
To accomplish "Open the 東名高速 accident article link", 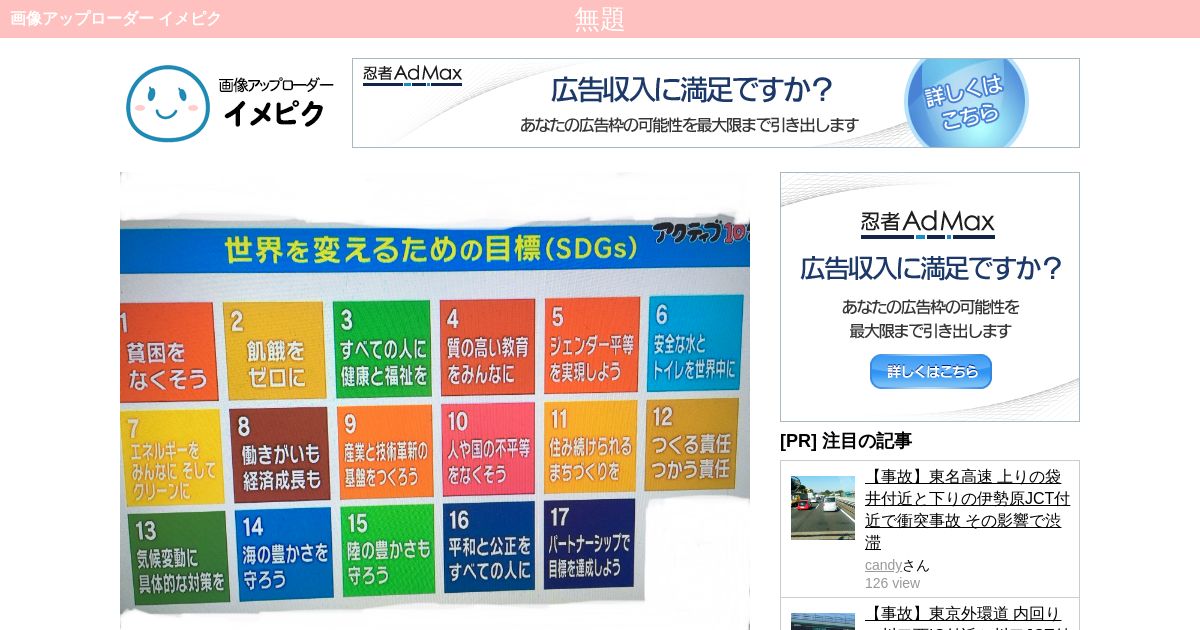I will click(x=967, y=510).
